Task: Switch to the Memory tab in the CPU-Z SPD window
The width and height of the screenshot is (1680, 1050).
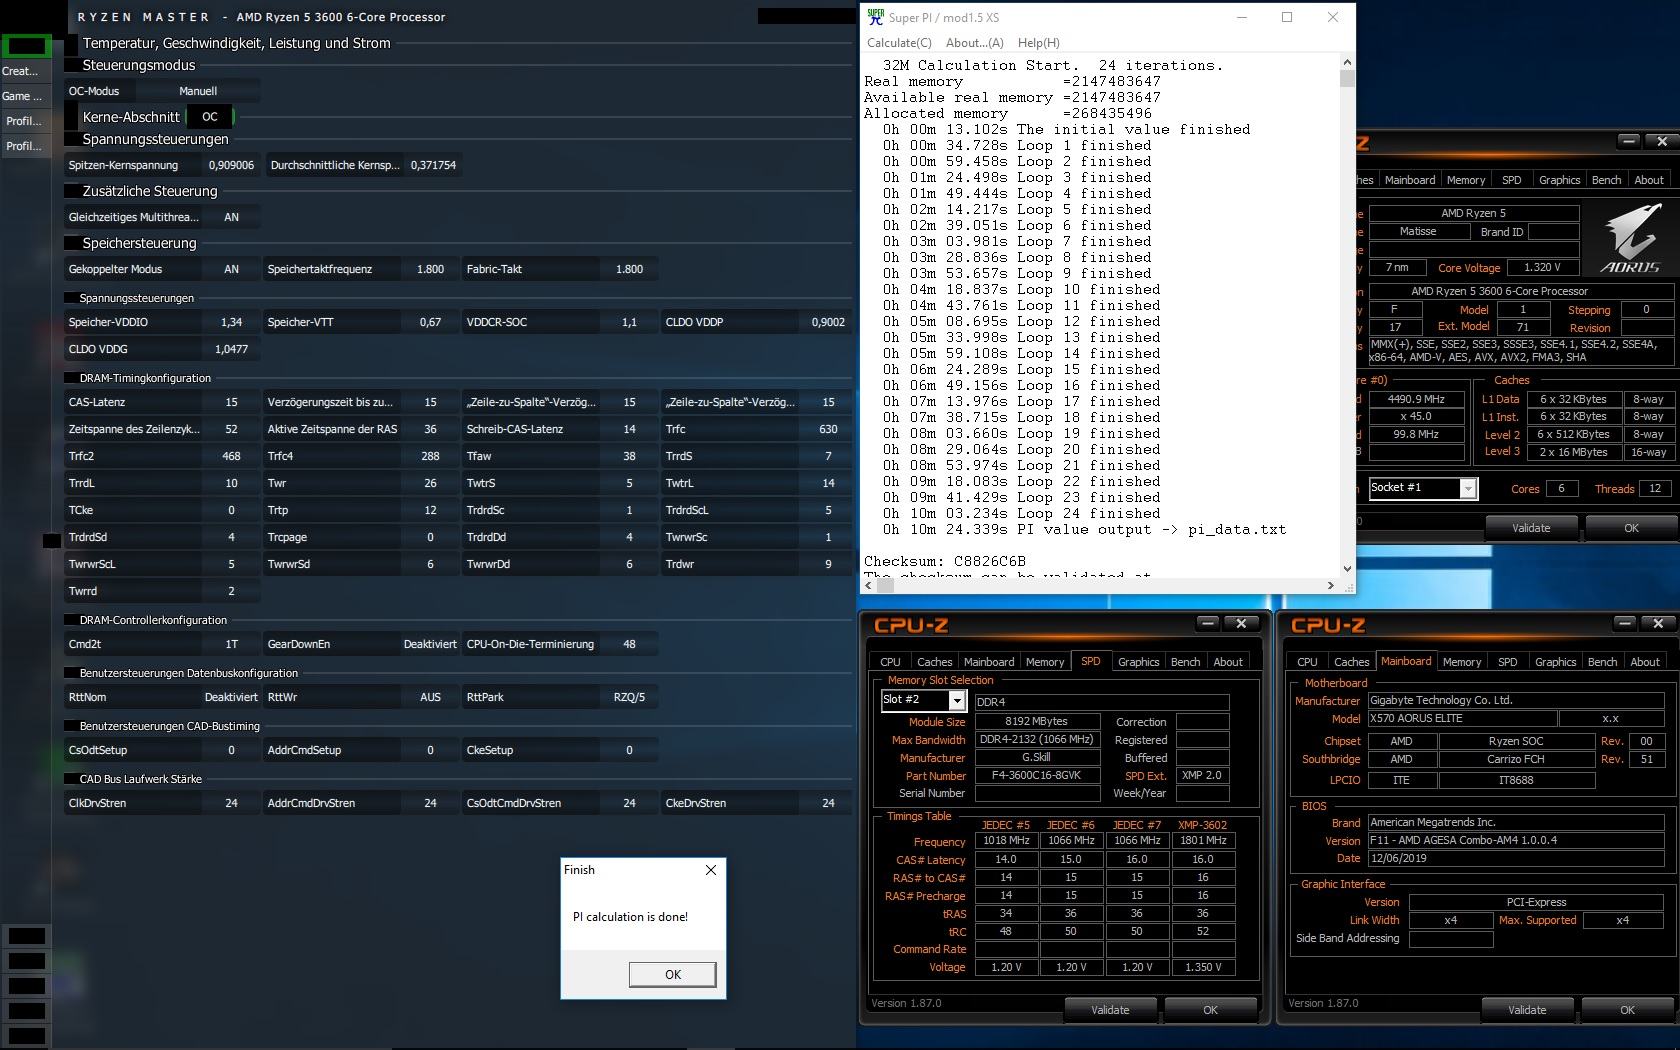Action: 1045,662
